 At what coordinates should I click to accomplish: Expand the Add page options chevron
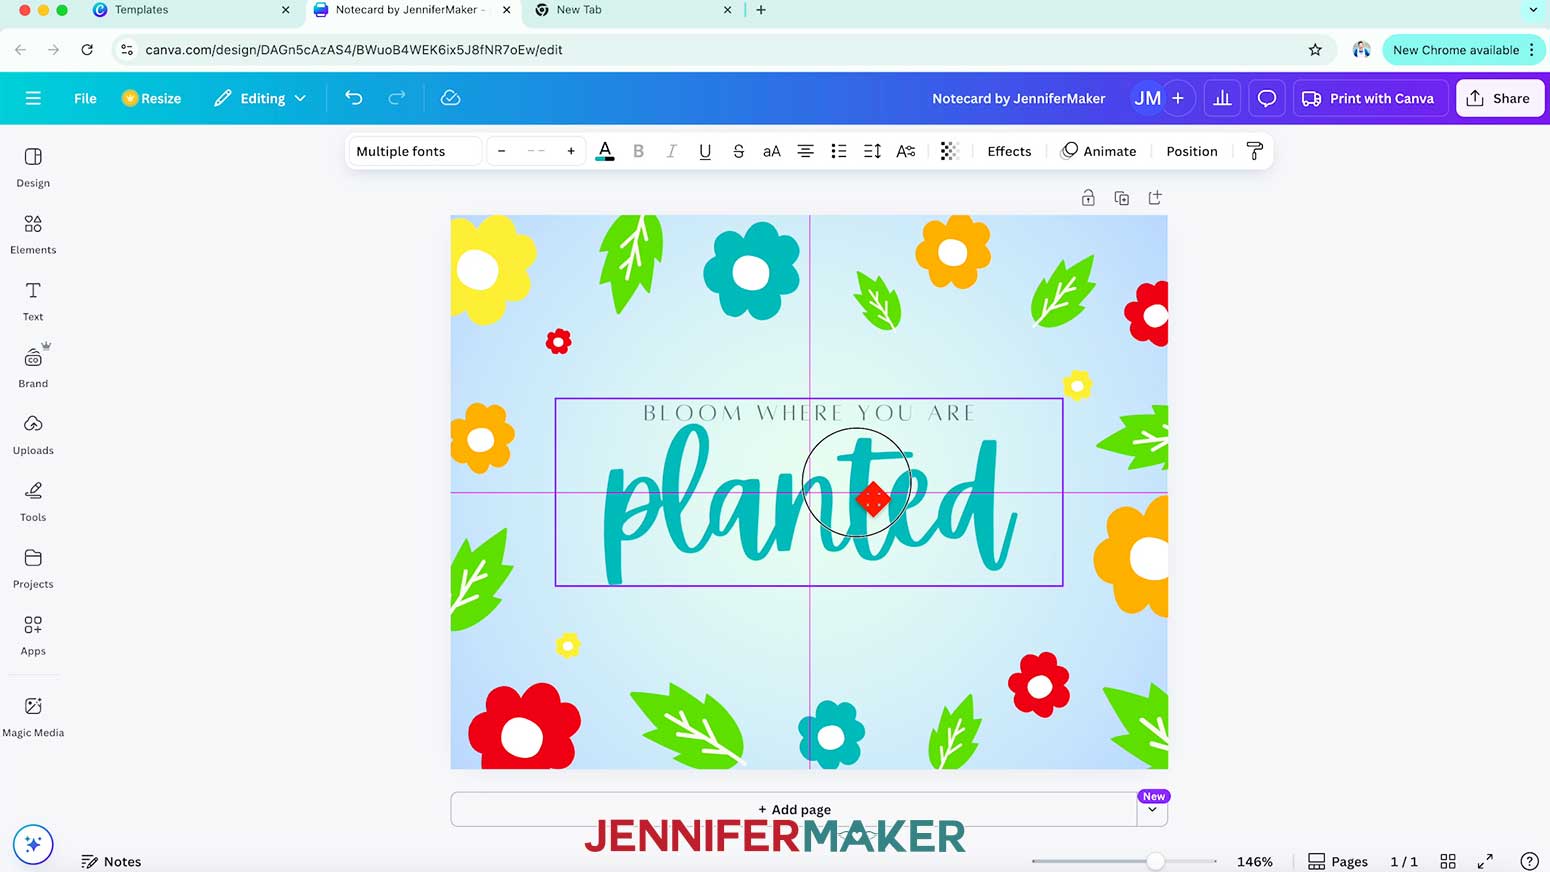1152,810
